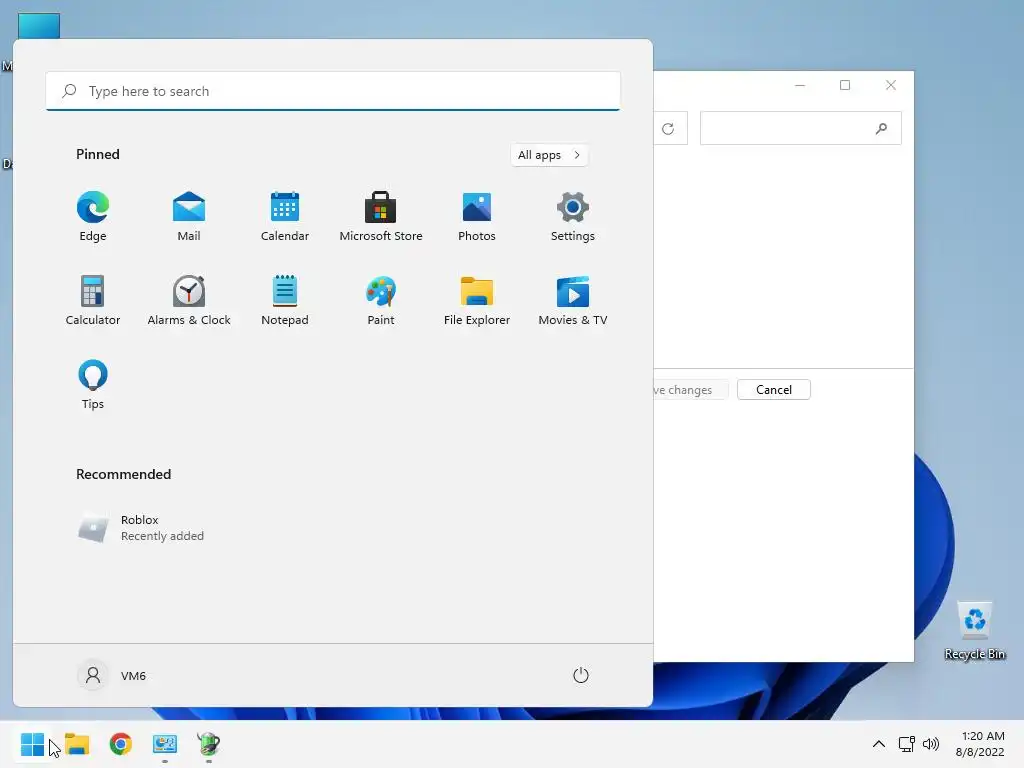Viewport: 1024px width, 768px height.
Task: Open the Edge browser from Pinned
Action: coord(93,217)
